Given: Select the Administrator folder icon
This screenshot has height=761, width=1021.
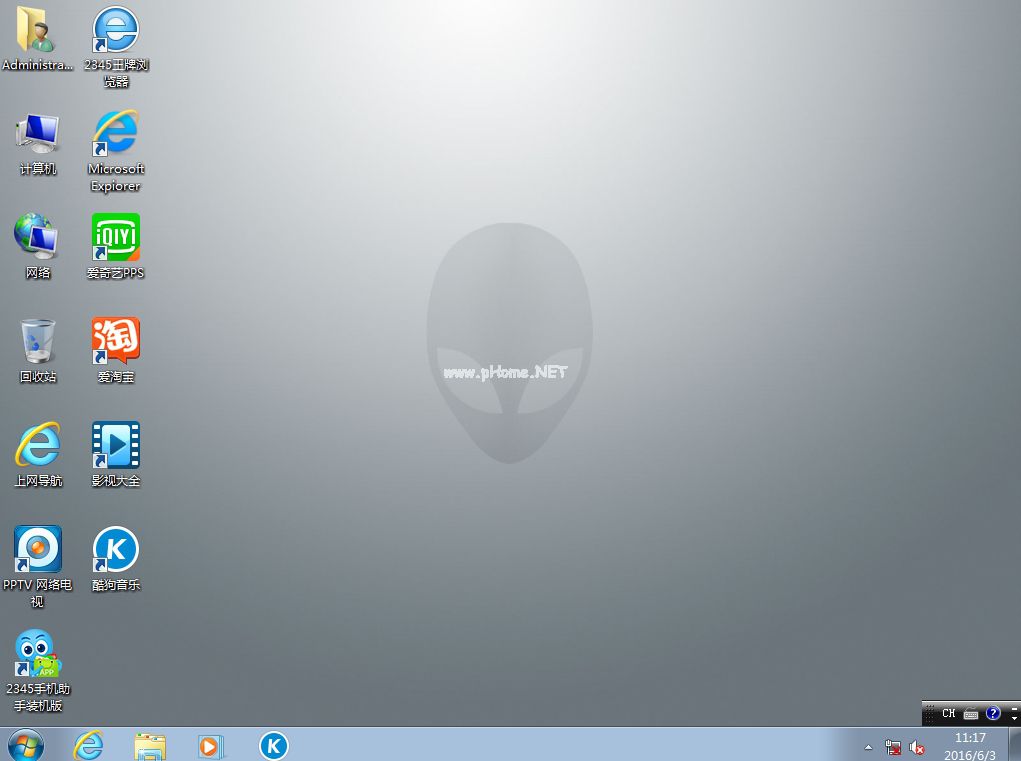Looking at the screenshot, I should tap(37, 31).
